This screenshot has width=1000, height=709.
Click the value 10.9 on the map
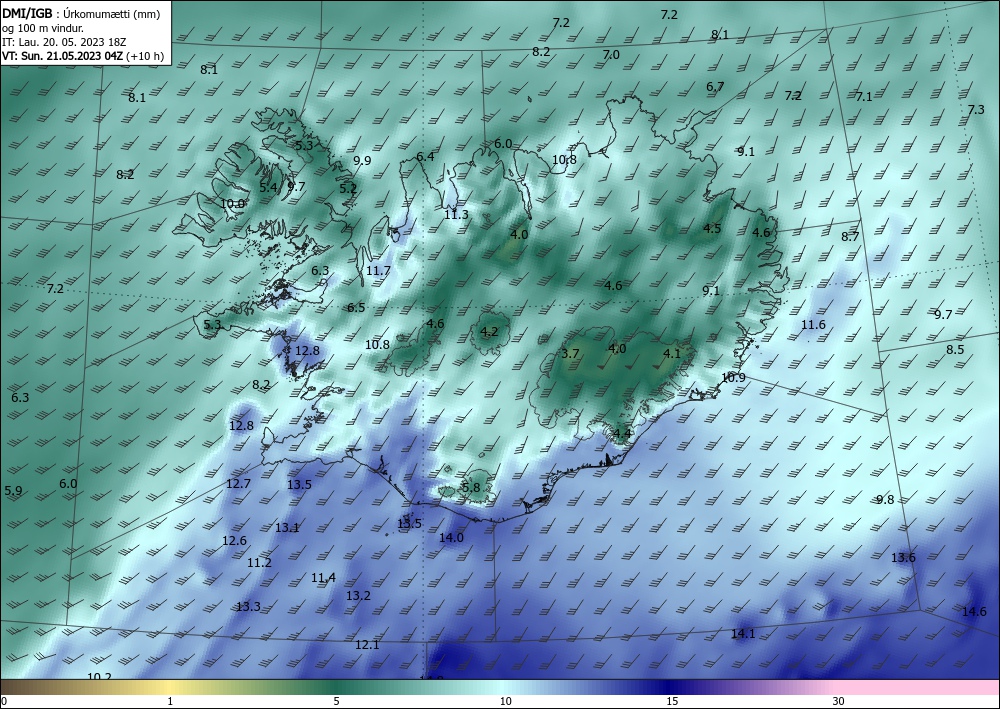click(733, 377)
